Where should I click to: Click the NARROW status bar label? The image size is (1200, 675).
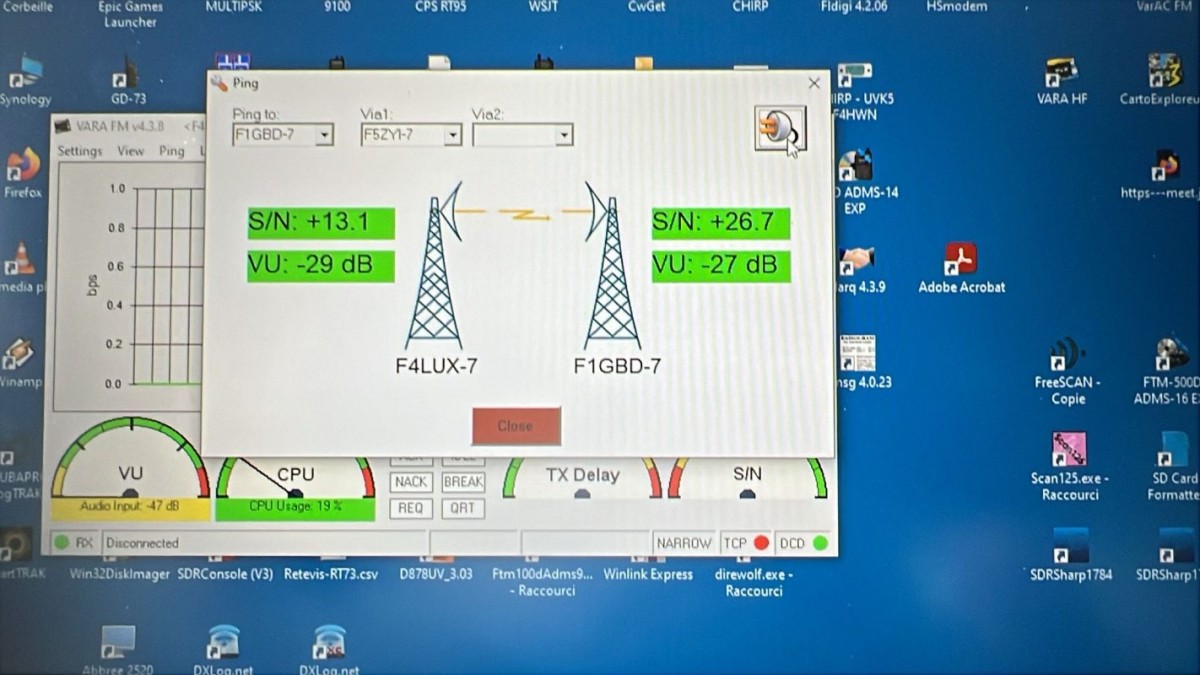click(x=685, y=543)
